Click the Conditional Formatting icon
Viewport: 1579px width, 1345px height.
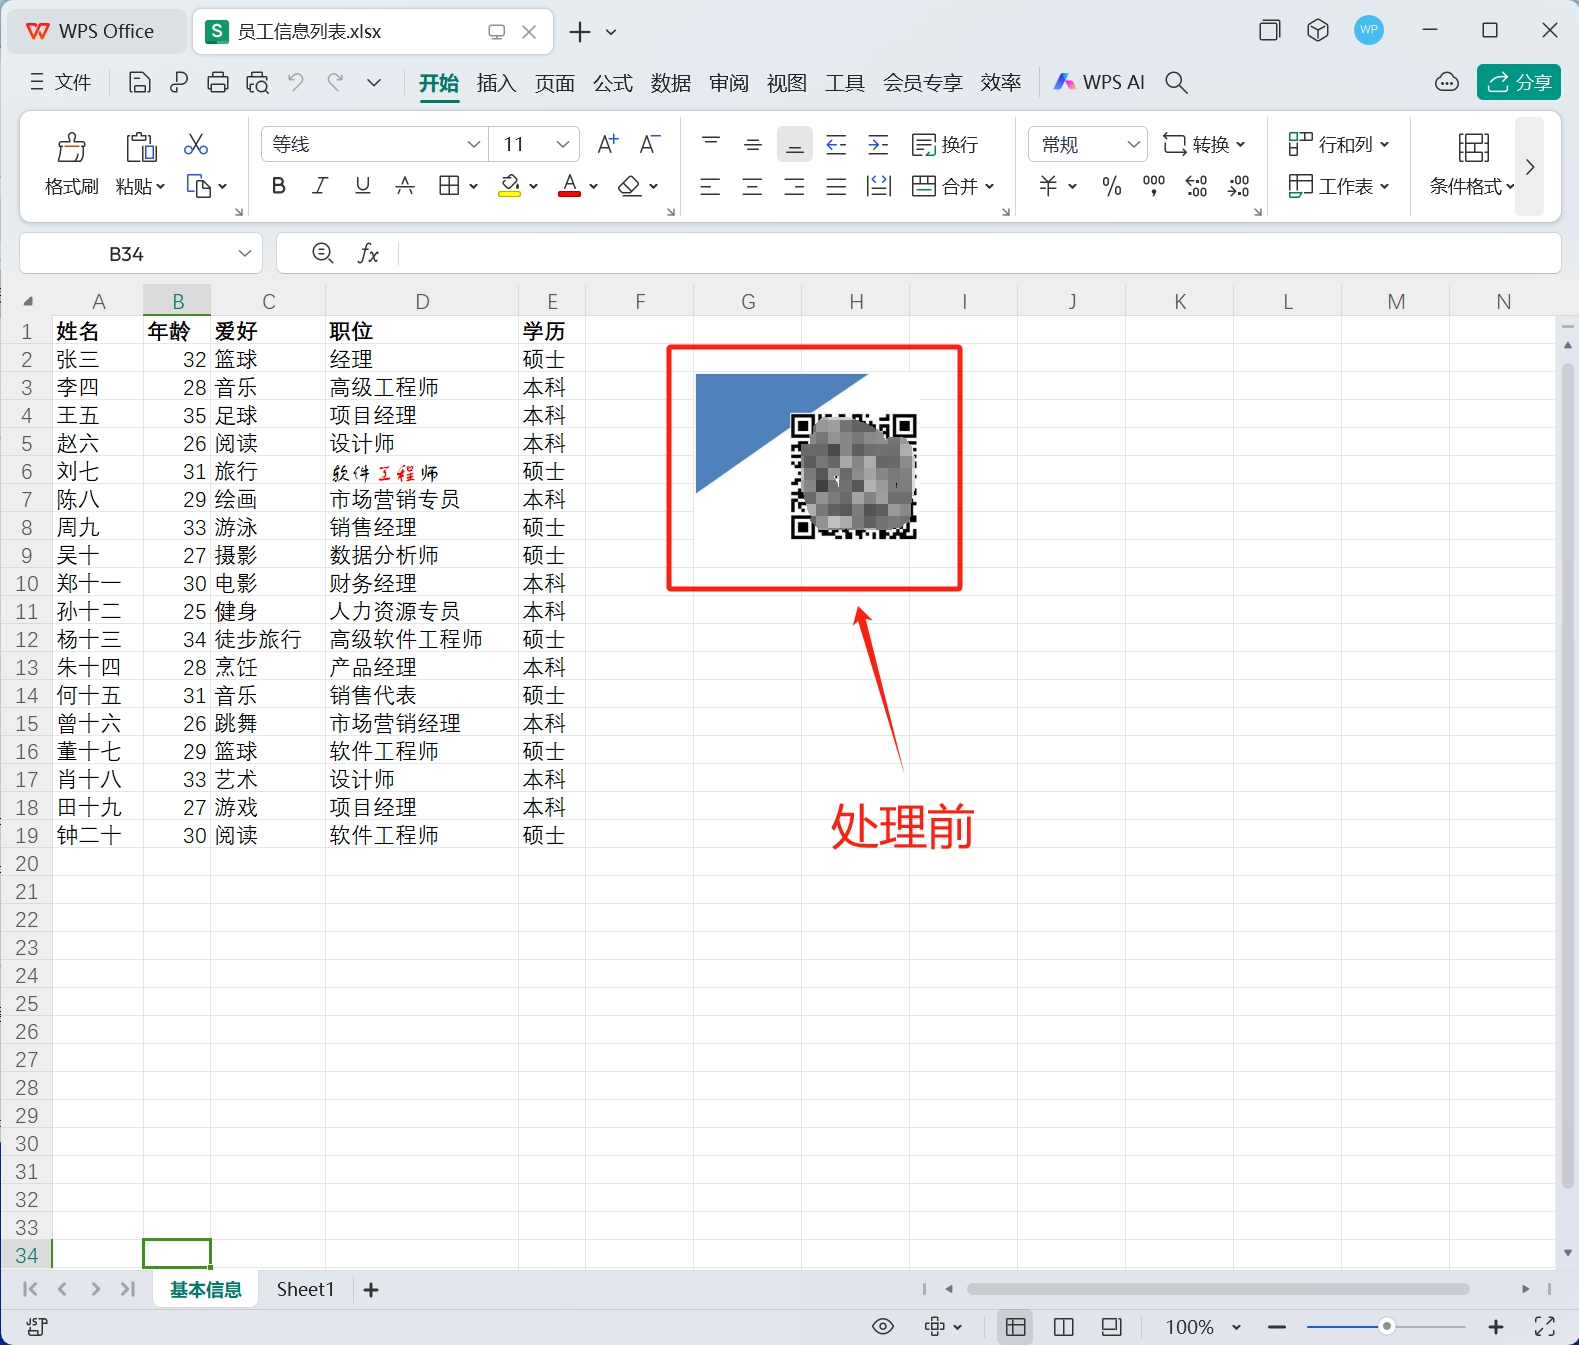(x=1473, y=148)
